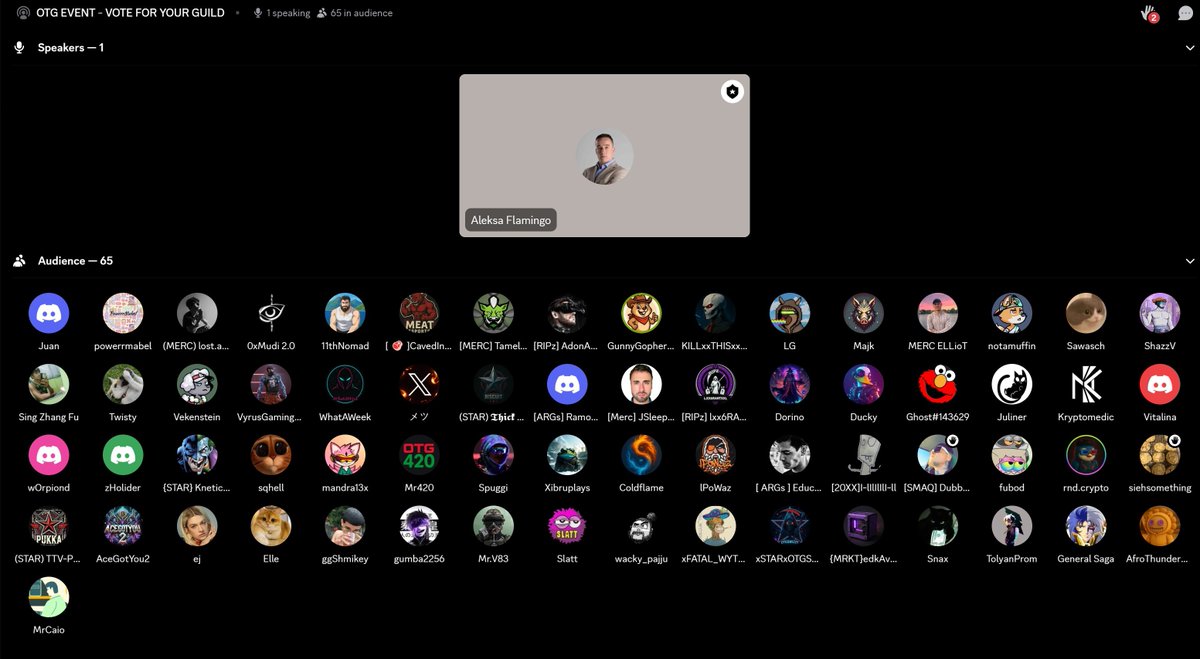The height and width of the screenshot is (659, 1200).
Task: Open Mr.V83 soldier avatar
Action: pyautogui.click(x=493, y=526)
